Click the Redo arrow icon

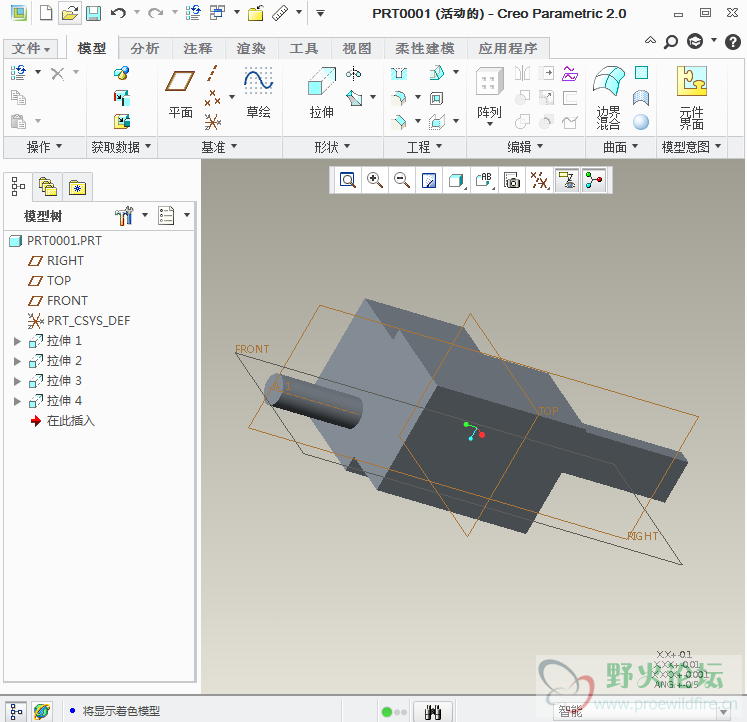[x=155, y=13]
